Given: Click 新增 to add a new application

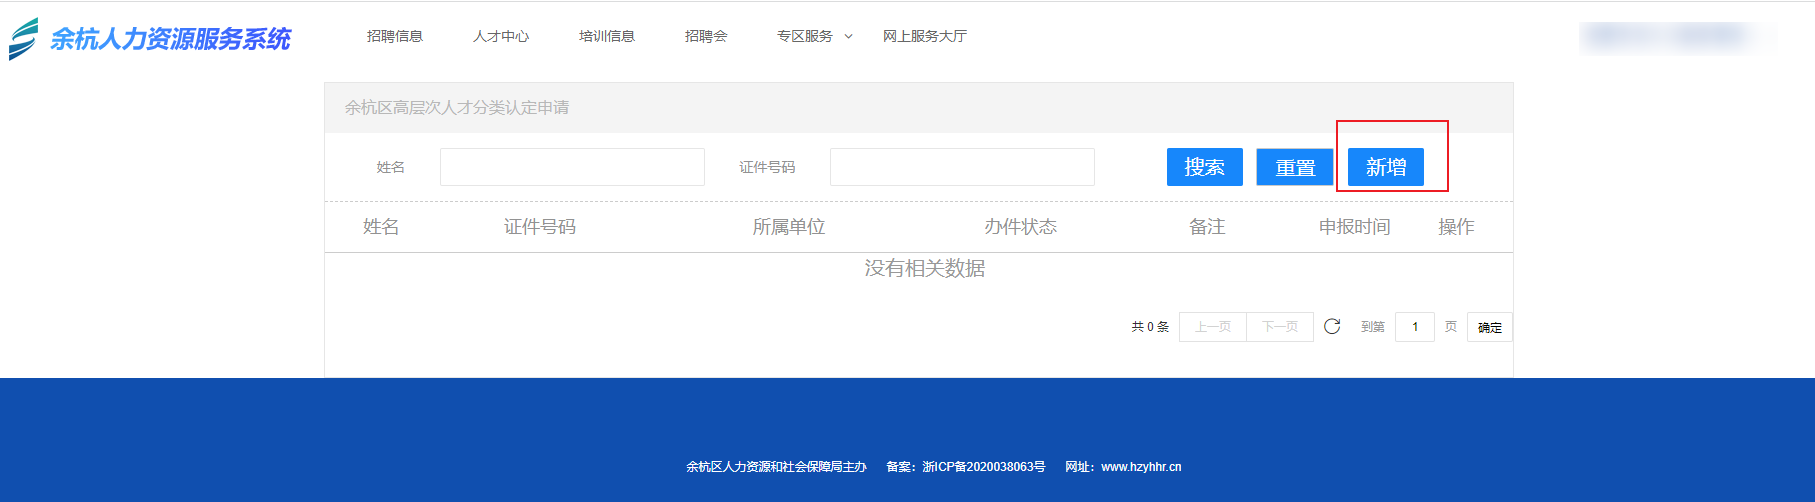Looking at the screenshot, I should (x=1385, y=167).
